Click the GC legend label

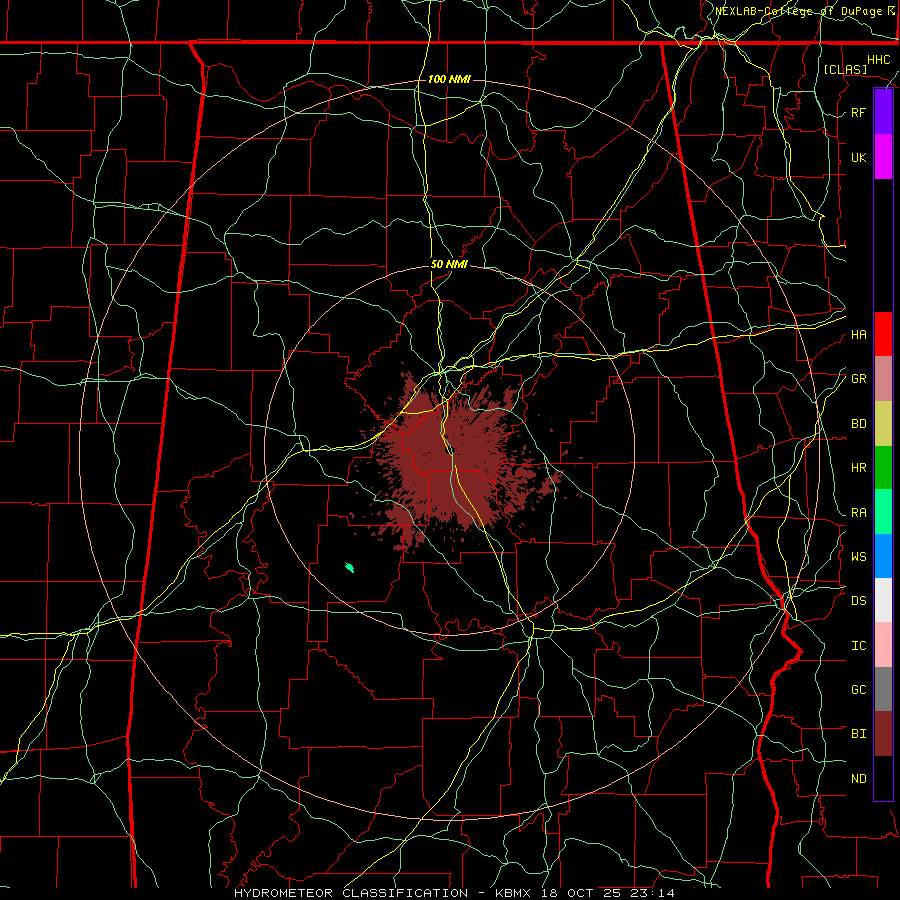(858, 690)
